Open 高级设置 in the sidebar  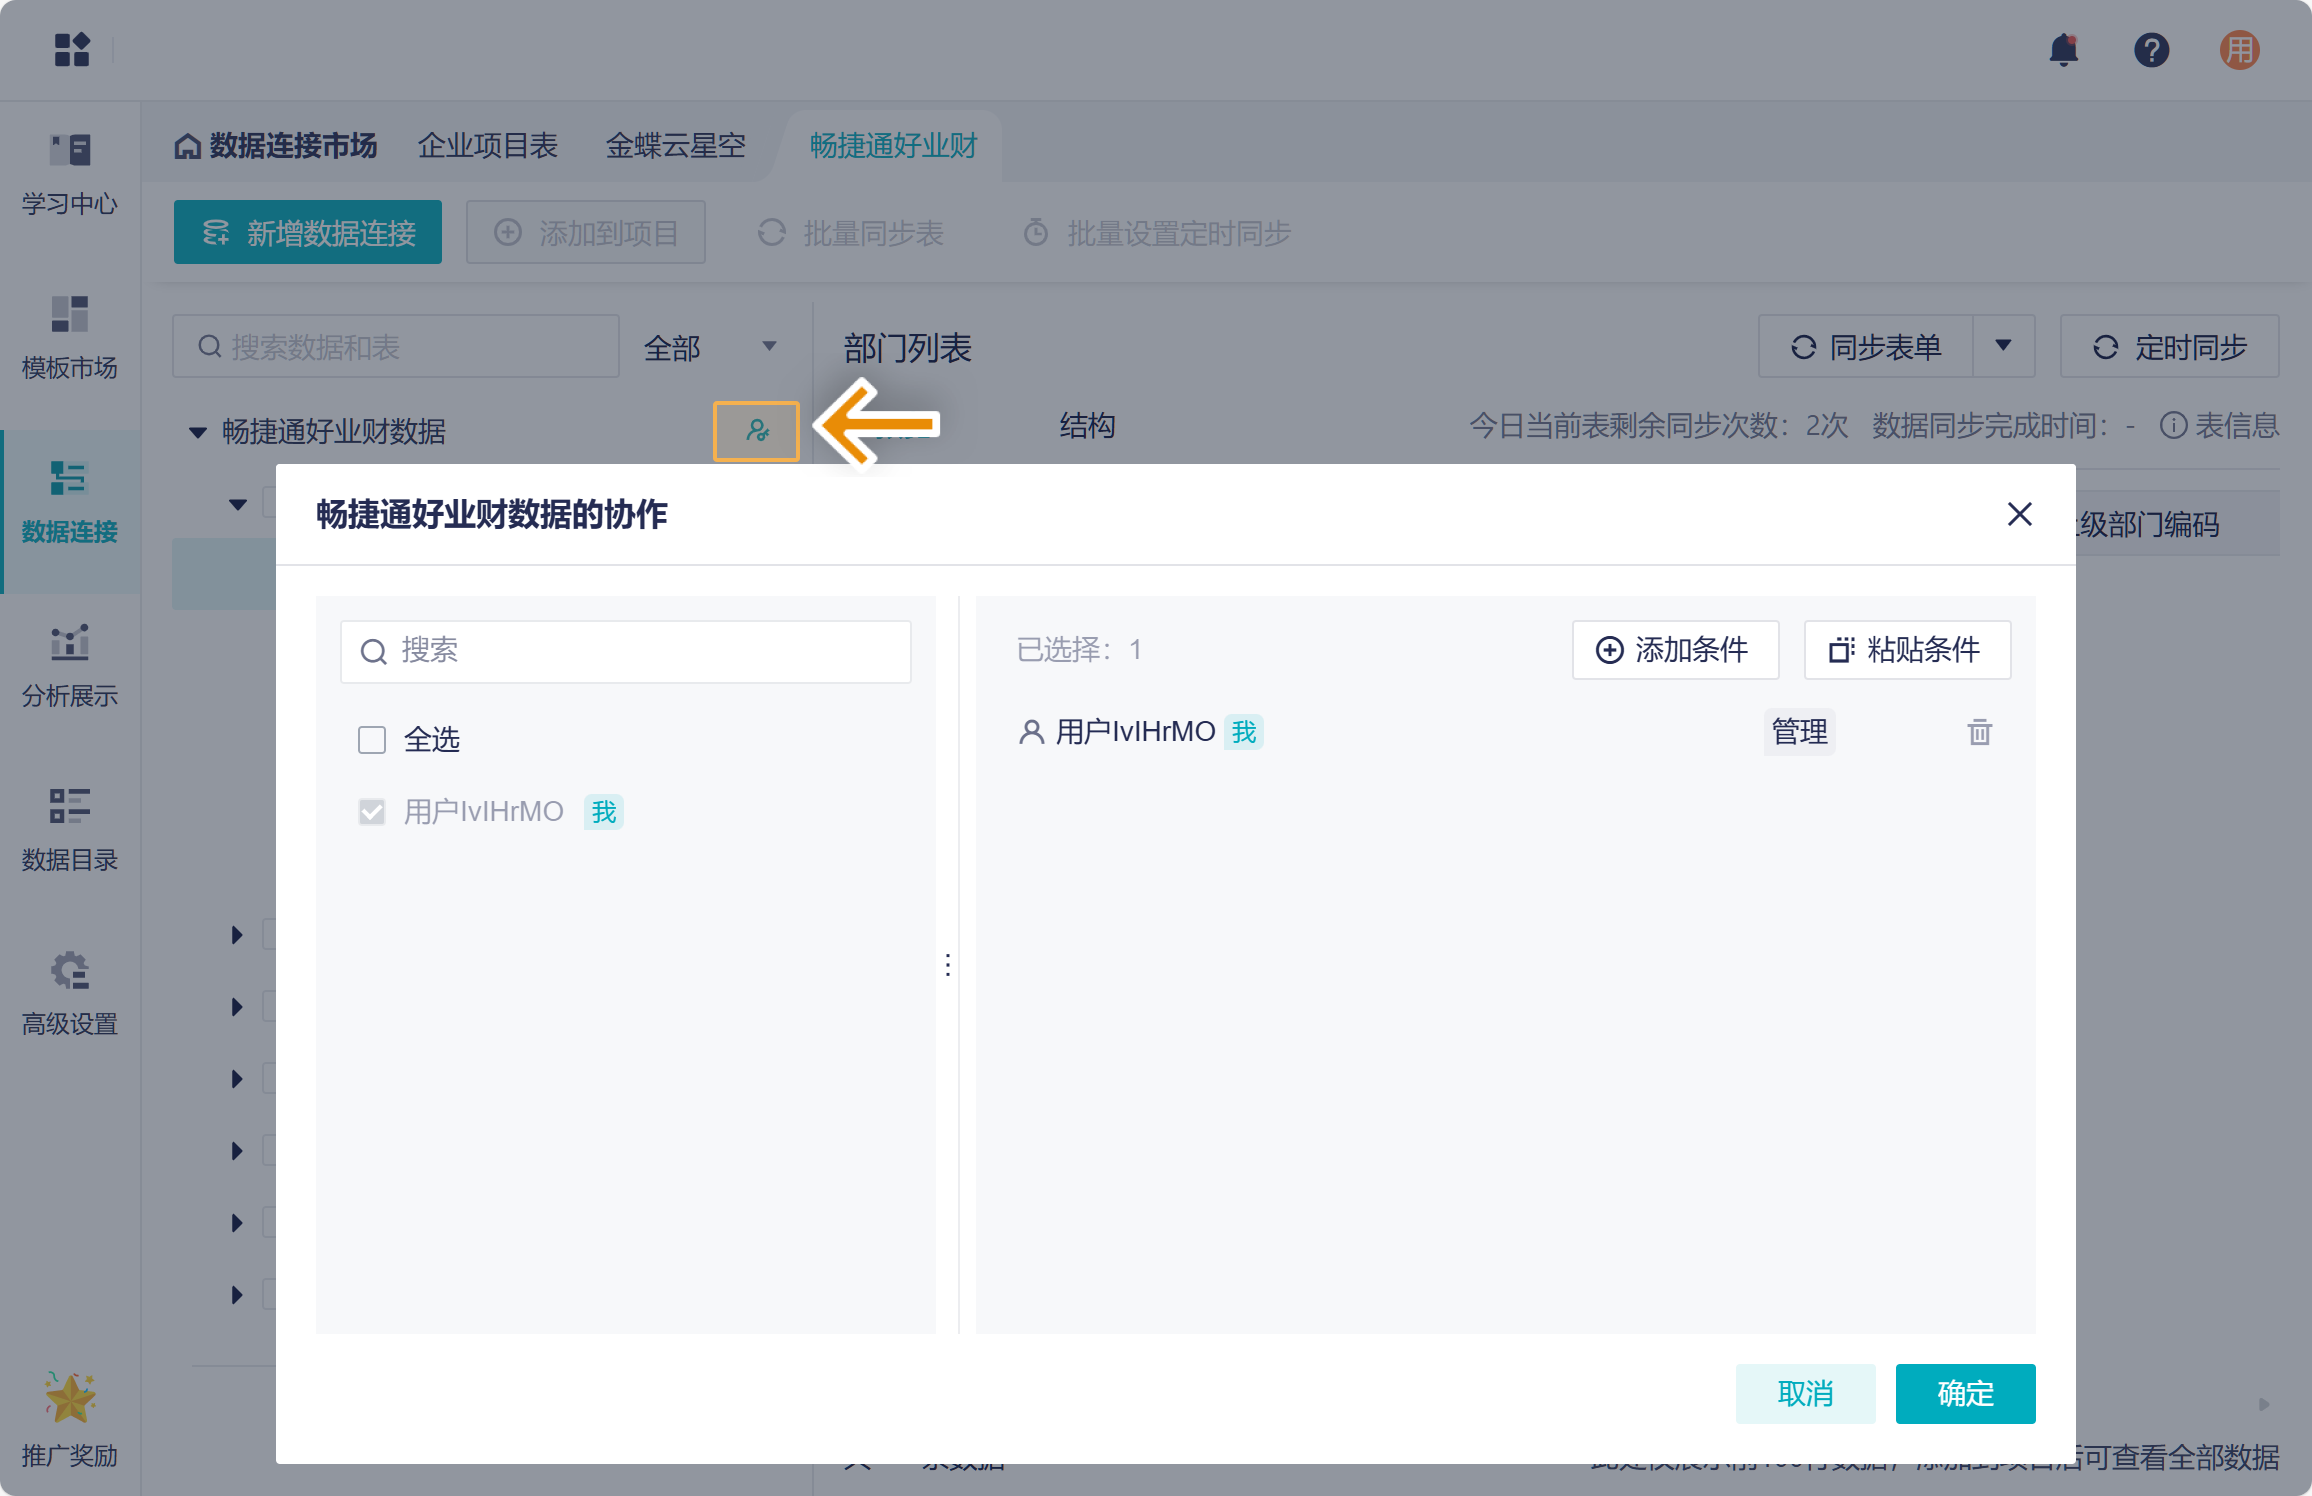click(x=70, y=994)
